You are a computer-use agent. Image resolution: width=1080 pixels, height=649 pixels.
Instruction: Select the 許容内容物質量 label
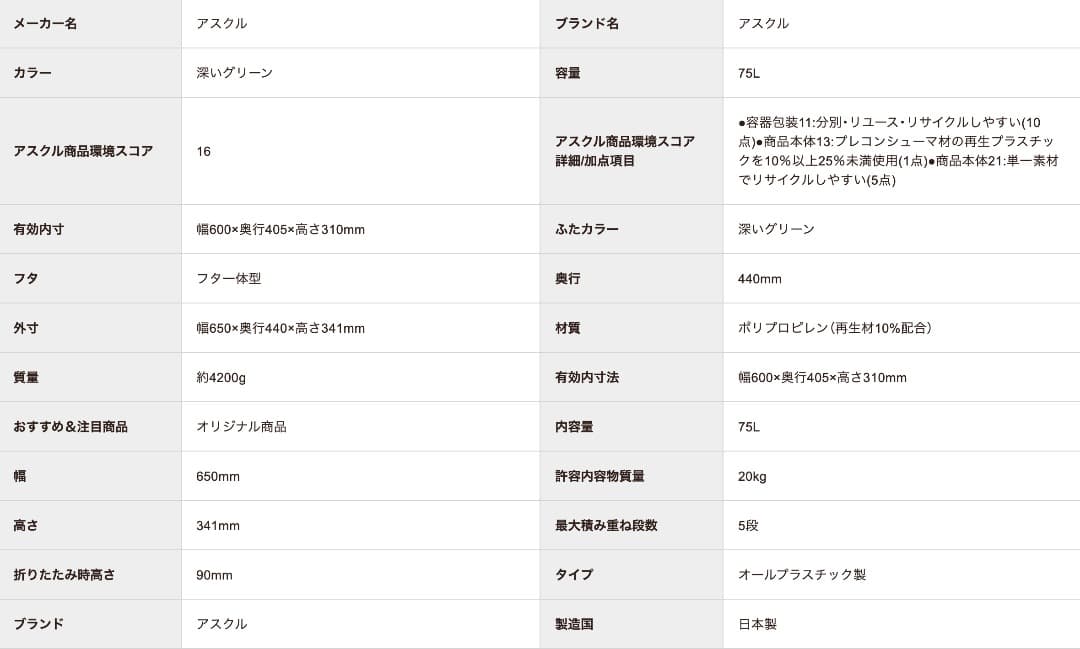[x=599, y=476]
